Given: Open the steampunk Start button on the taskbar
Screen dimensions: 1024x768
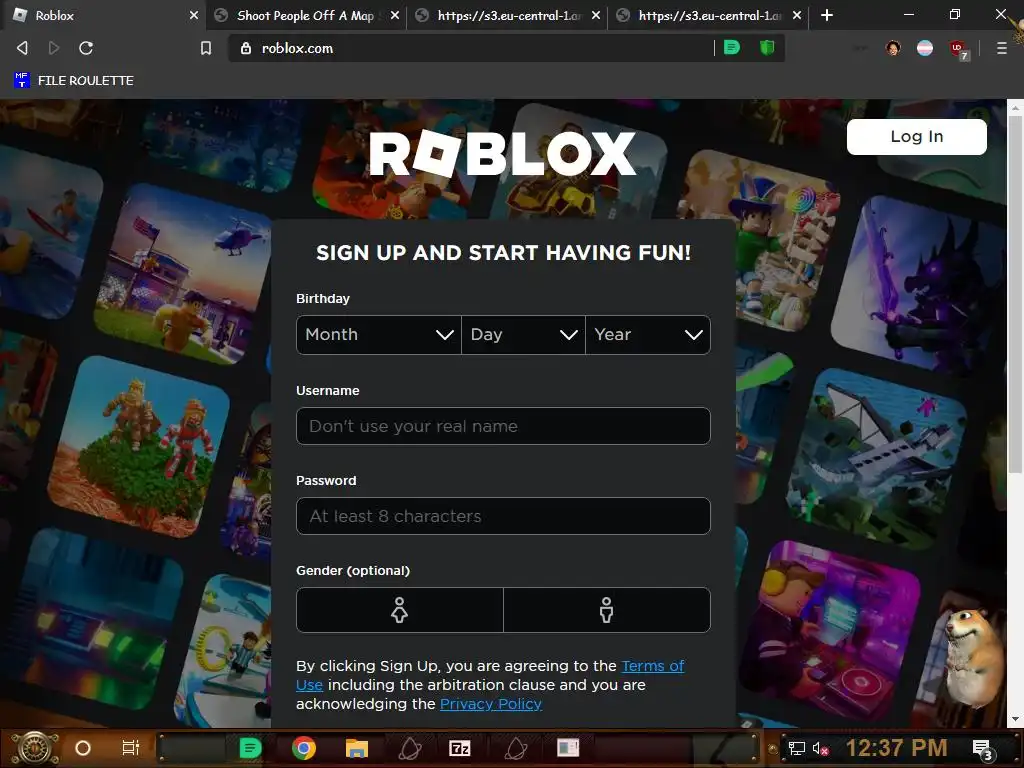Looking at the screenshot, I should [35, 748].
